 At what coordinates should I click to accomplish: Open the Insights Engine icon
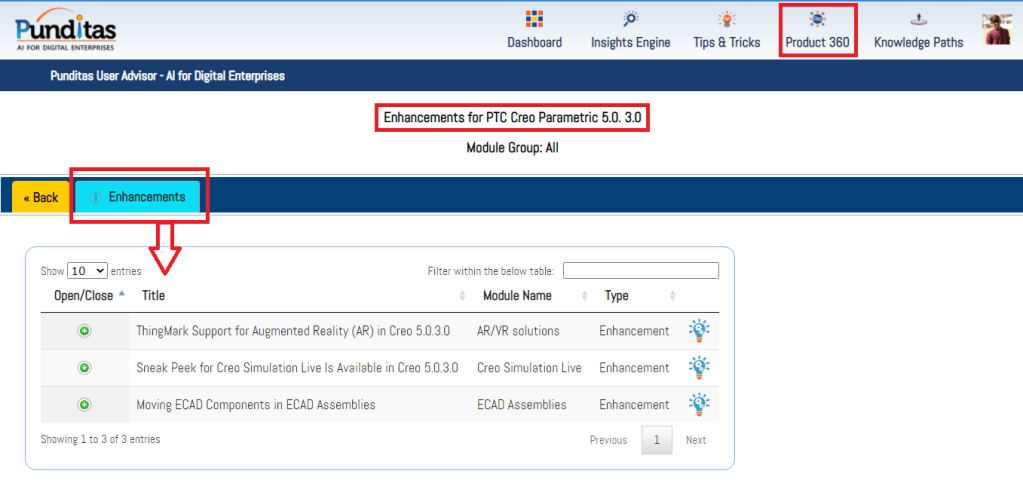(630, 20)
